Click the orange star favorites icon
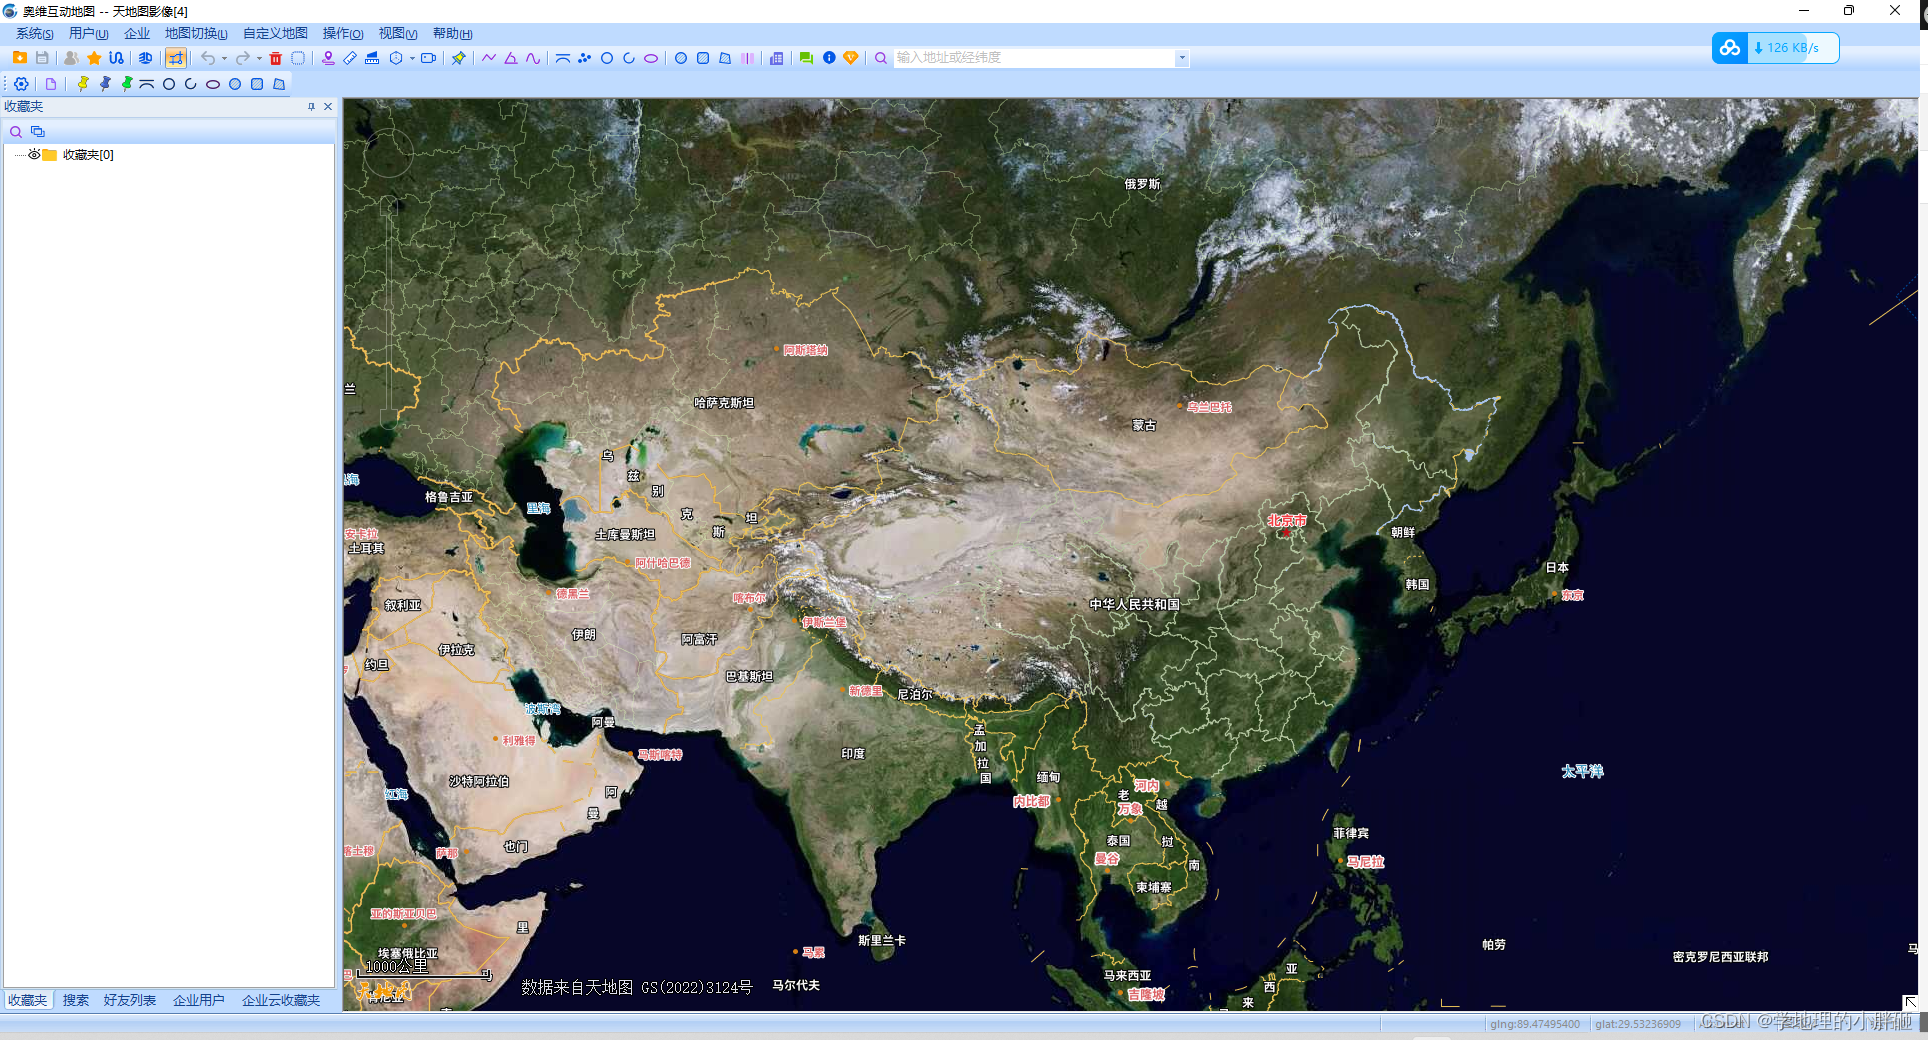This screenshot has height=1040, width=1928. click(x=94, y=58)
